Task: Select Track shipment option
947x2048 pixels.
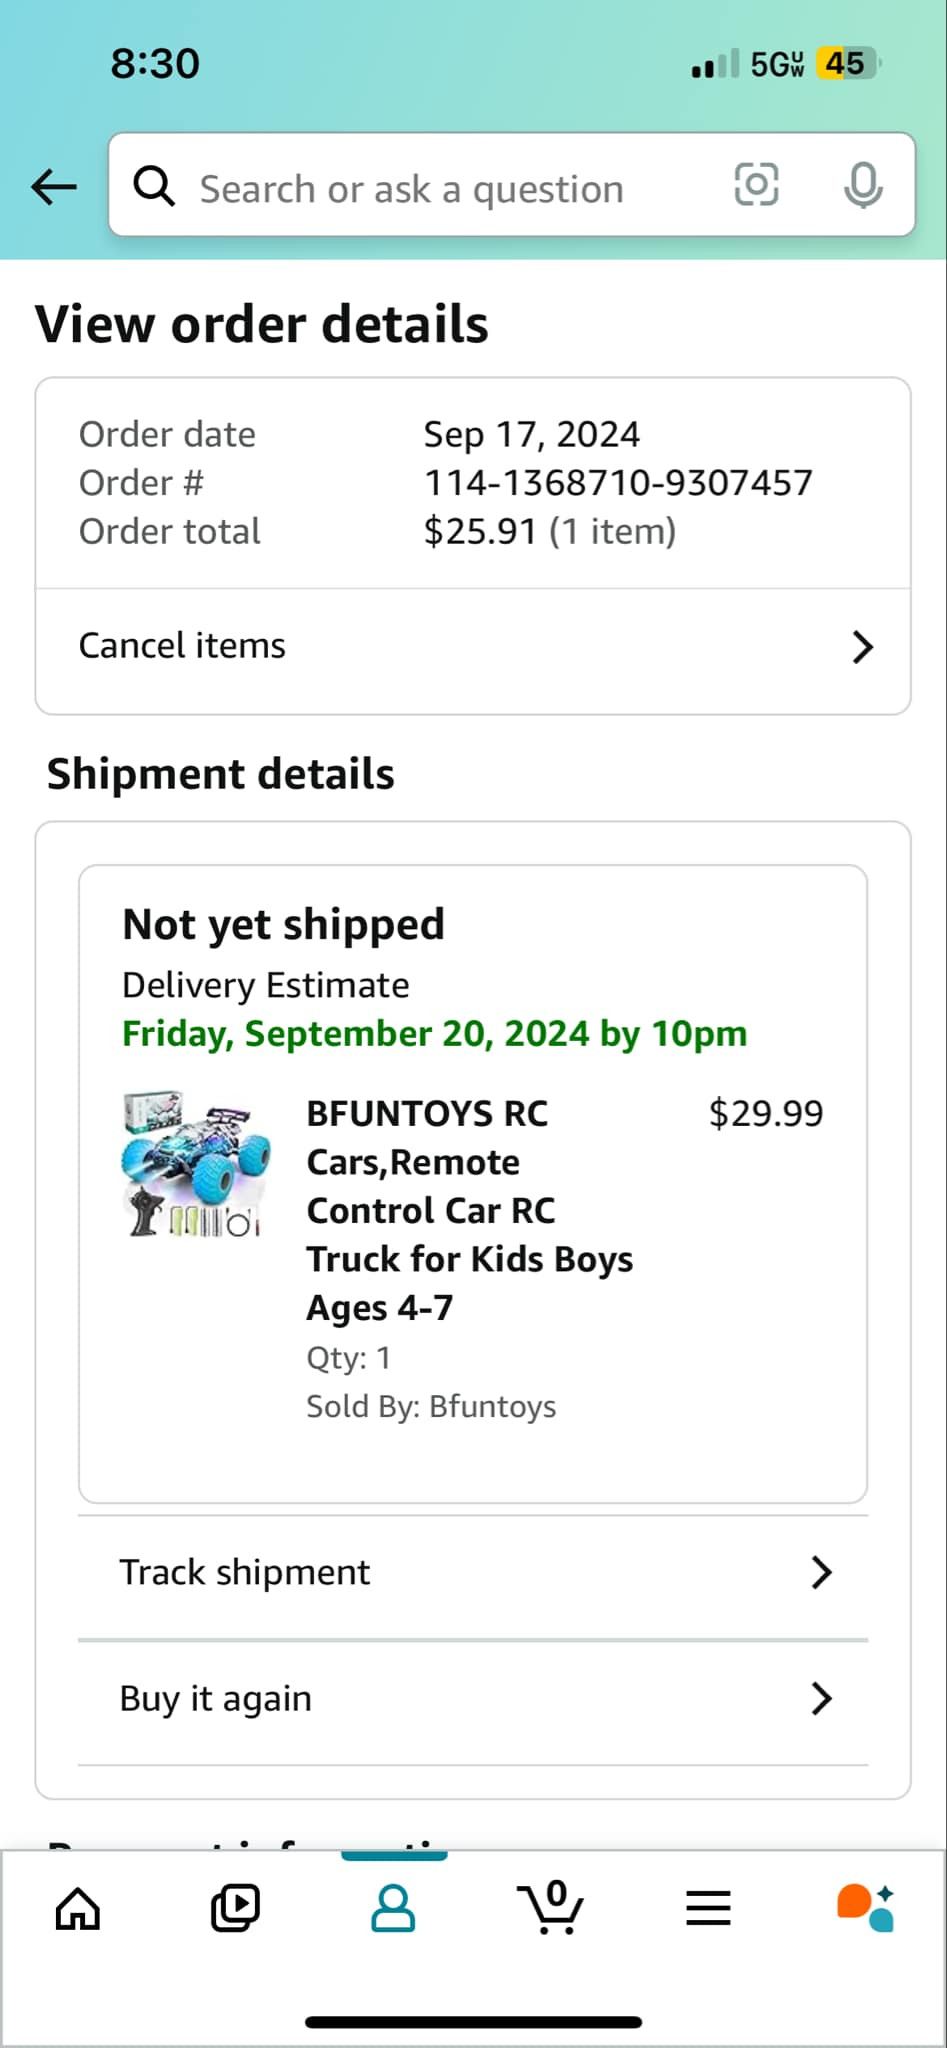Action: (245, 1573)
